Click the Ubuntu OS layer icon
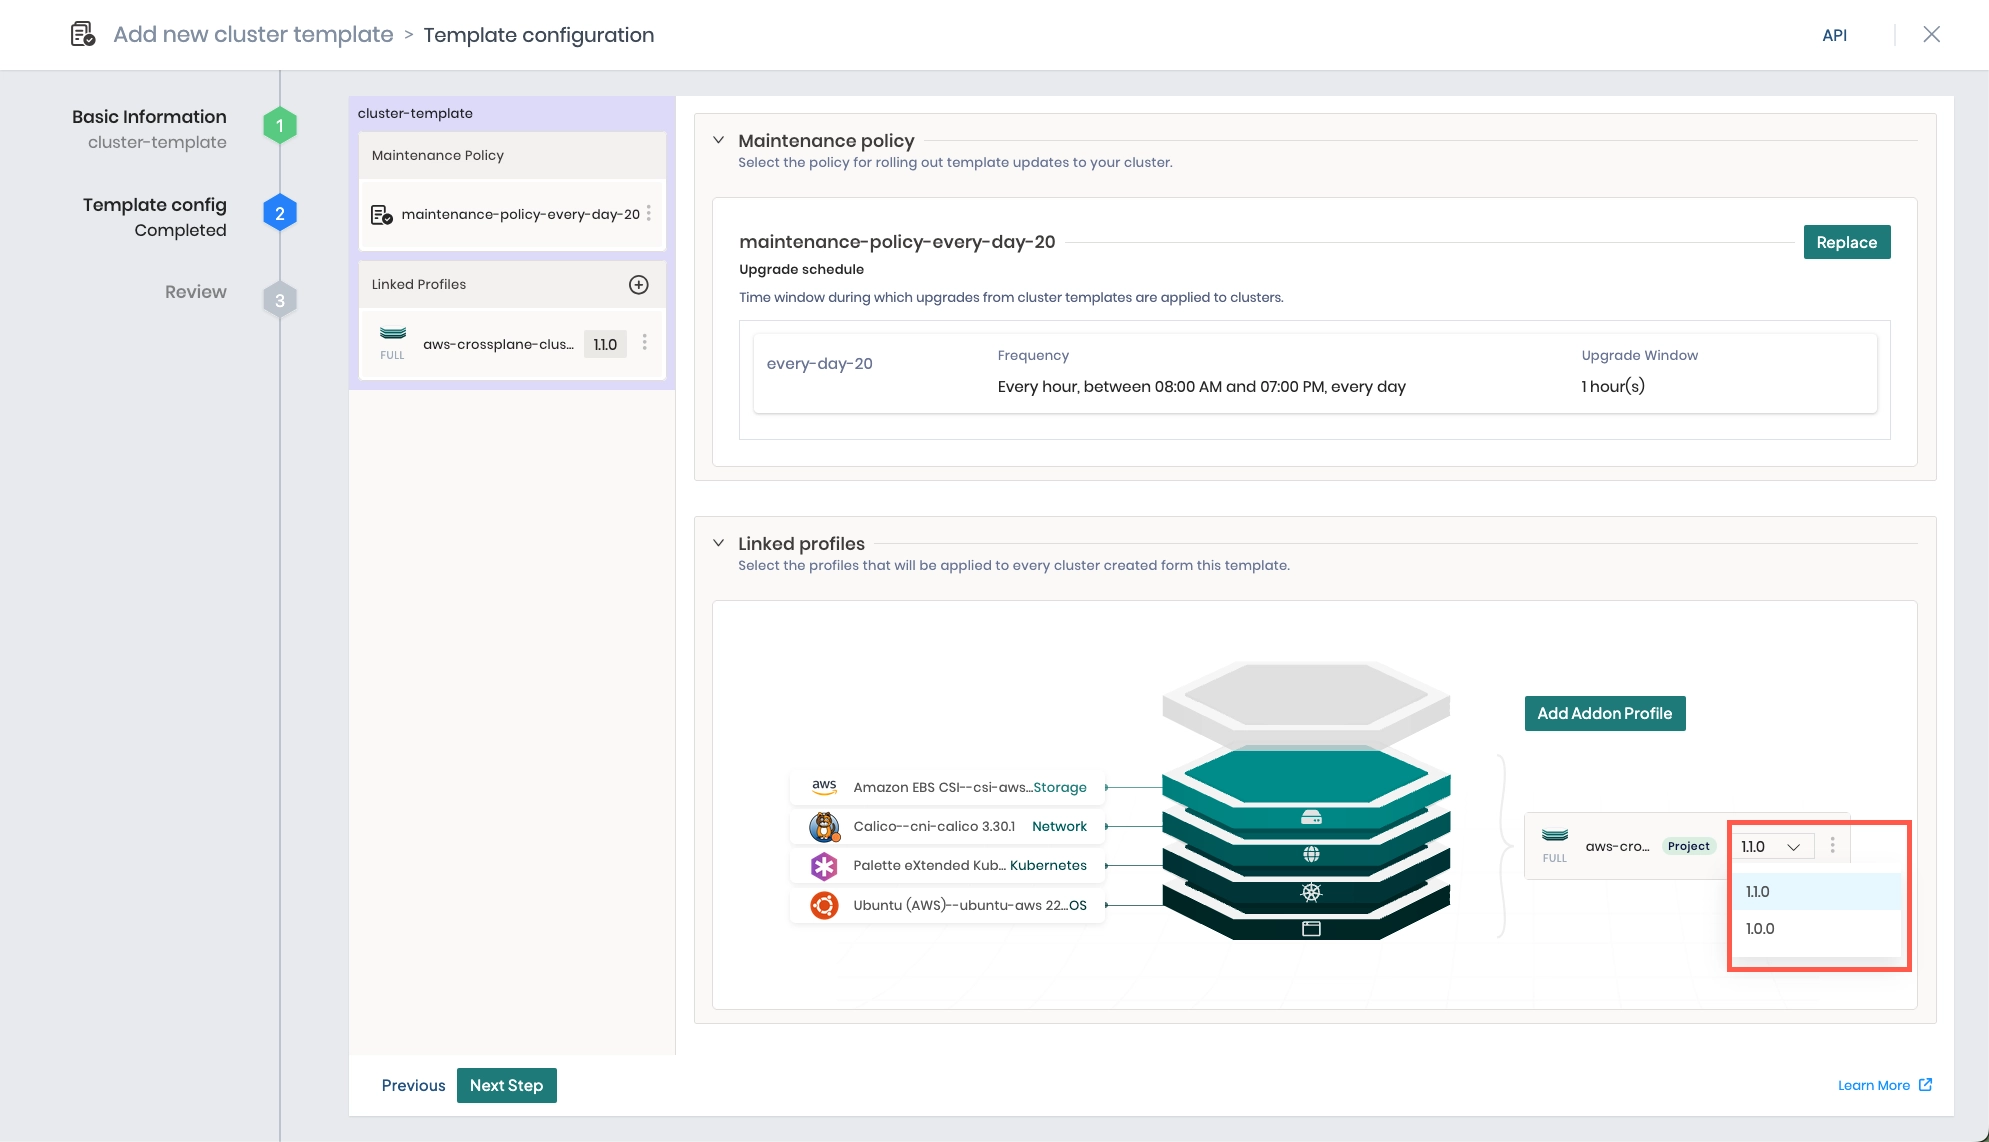1989x1142 pixels. point(823,905)
